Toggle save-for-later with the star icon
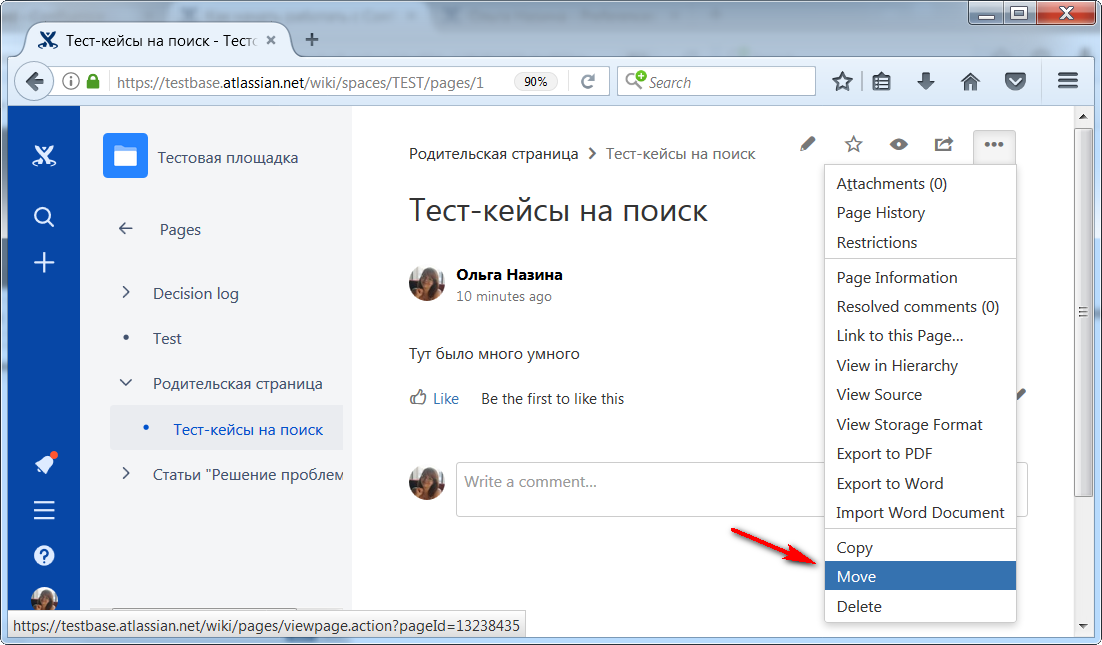 click(853, 144)
